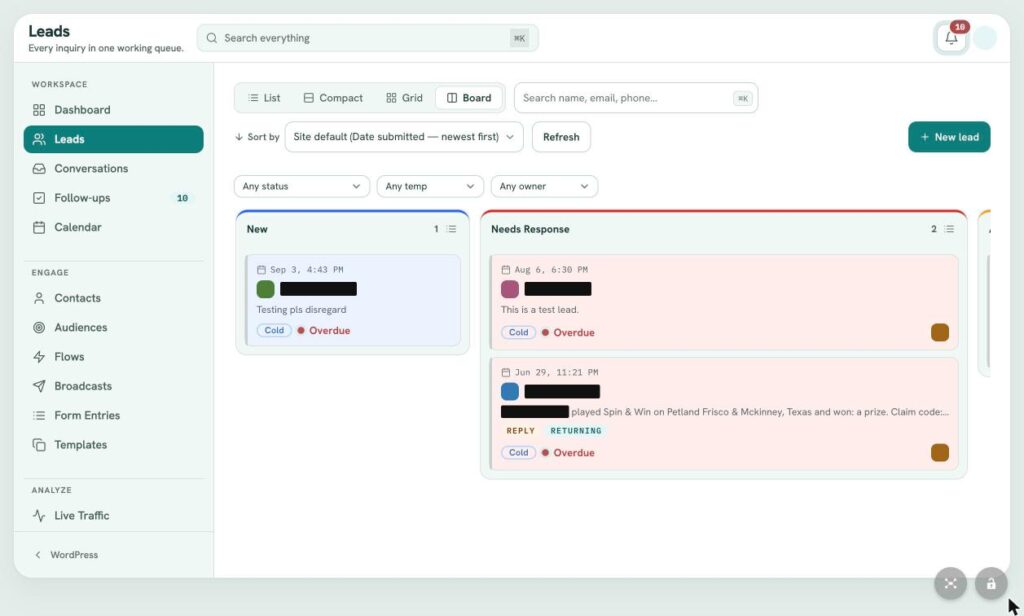Click the Form Entries list icon
Image resolution: width=1024 pixels, height=616 pixels.
pyautogui.click(x=39, y=415)
